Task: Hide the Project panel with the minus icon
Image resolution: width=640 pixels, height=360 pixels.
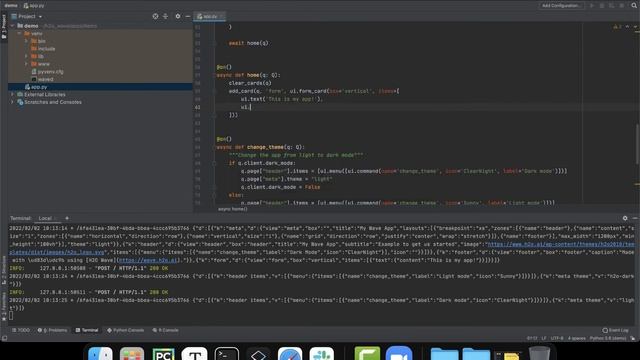Action: coord(188,16)
